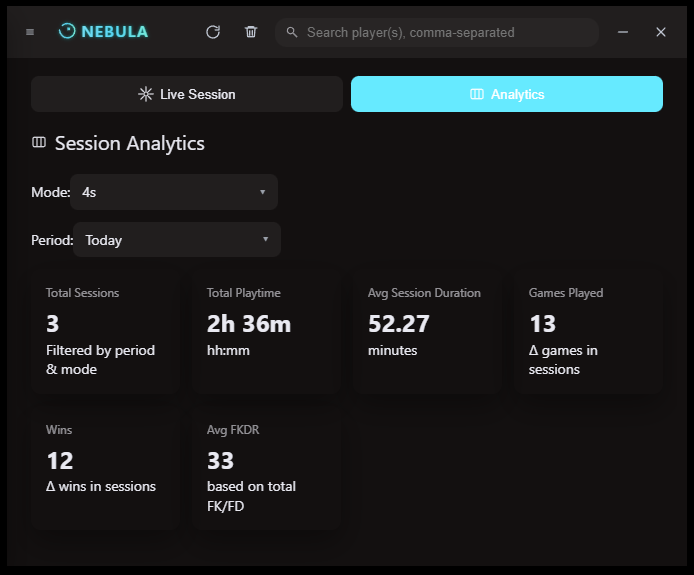Close the Nebula window
694x575 pixels.
pos(660,32)
